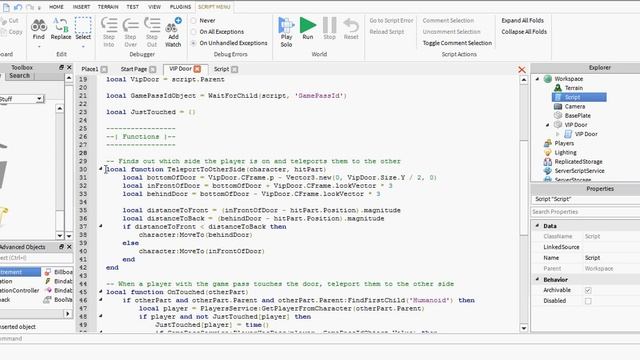Click the red X at editor right
This screenshot has width=640, height=360.
(522, 70)
